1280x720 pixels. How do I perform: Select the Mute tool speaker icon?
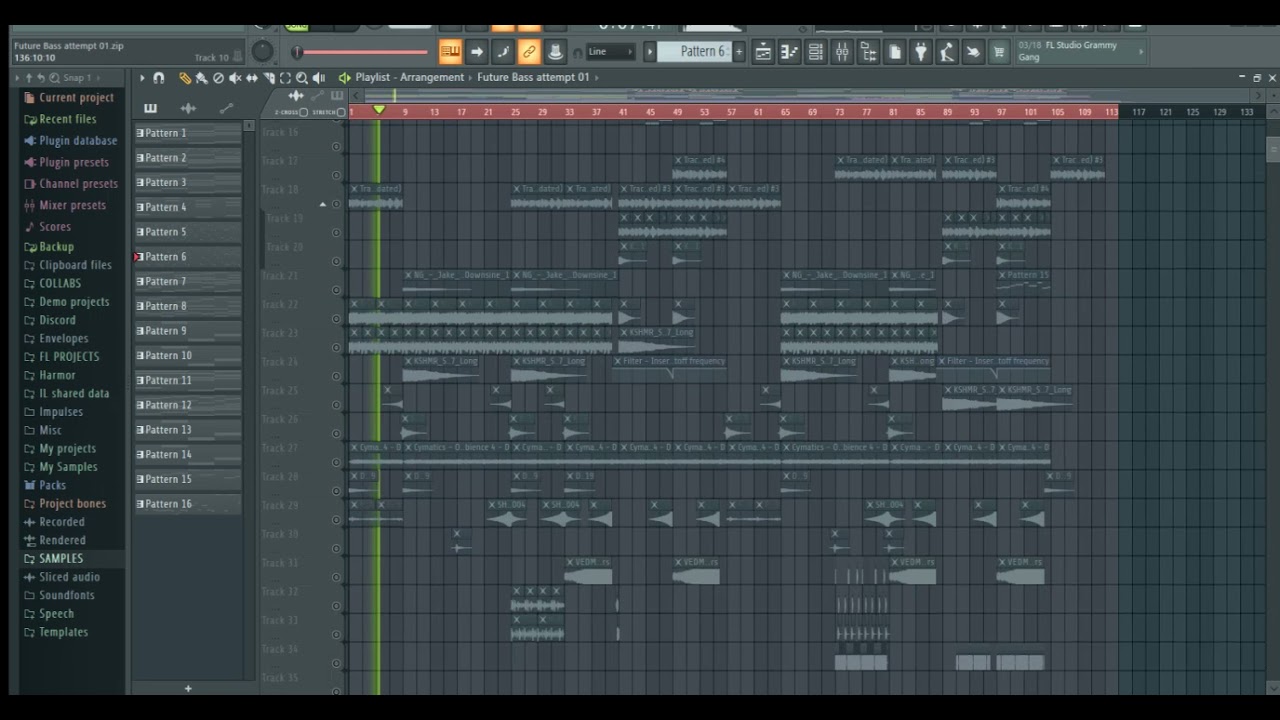click(x=235, y=78)
